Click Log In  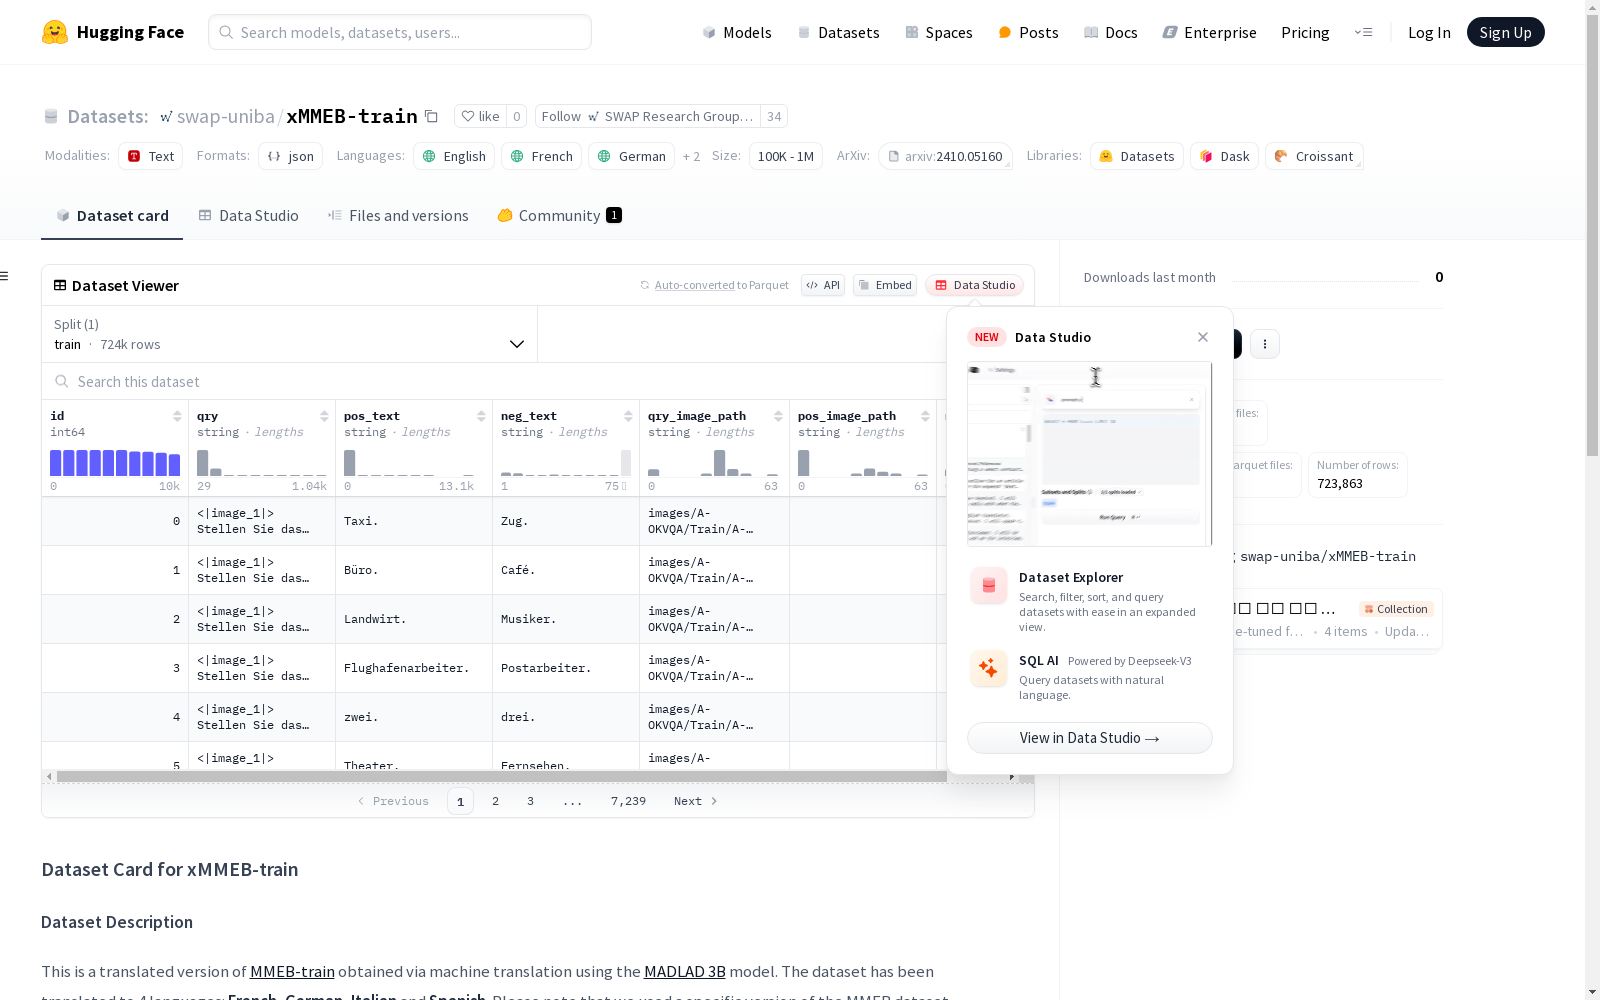(x=1429, y=32)
